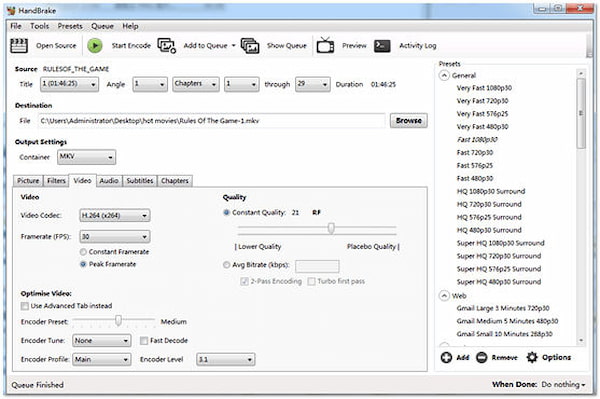Collapse the General presets group
The height and width of the screenshot is (399, 600).
coord(444,75)
